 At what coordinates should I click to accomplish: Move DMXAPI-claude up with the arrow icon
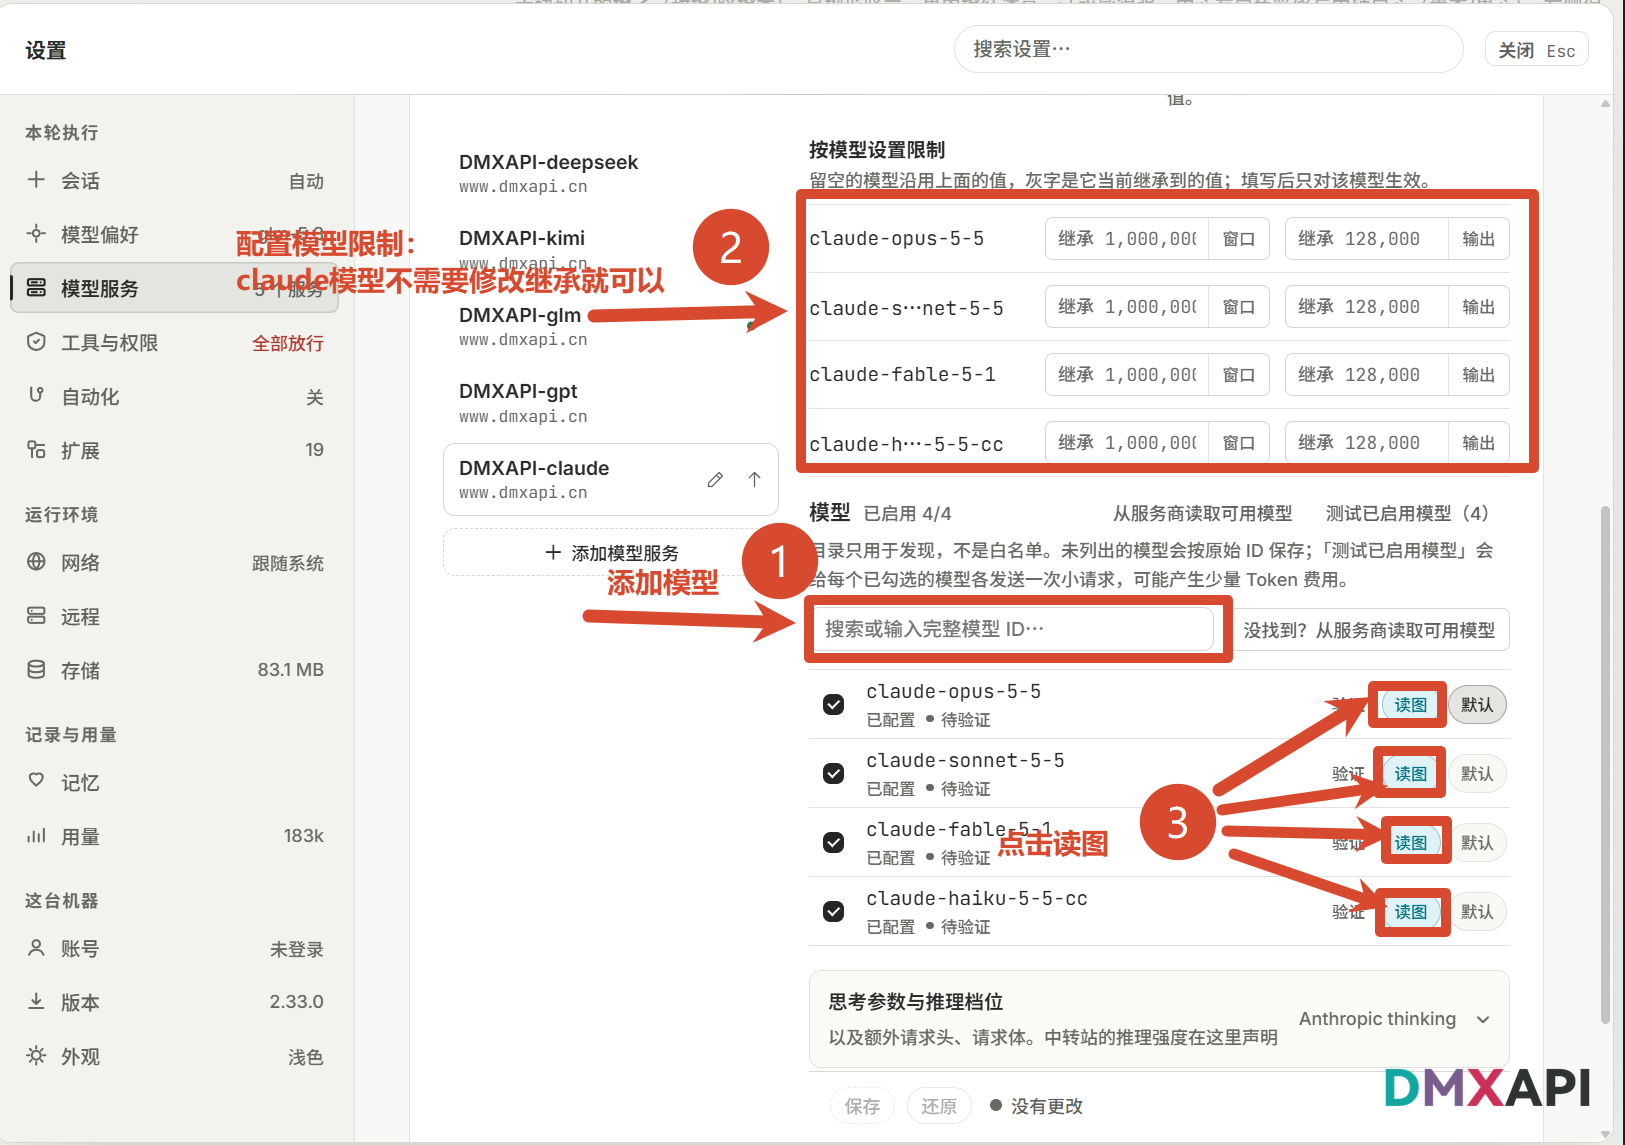[755, 480]
